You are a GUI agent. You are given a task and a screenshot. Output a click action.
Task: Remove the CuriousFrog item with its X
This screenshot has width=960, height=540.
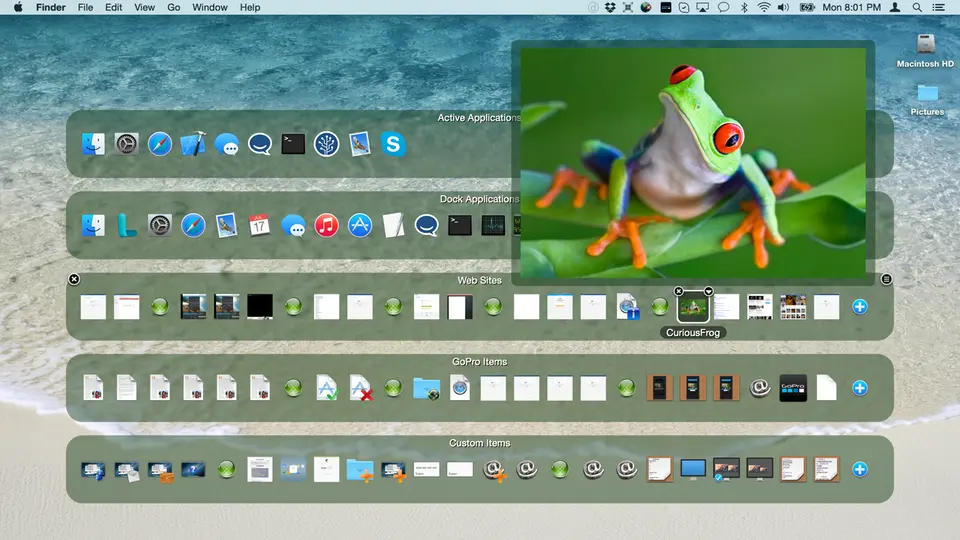tap(678, 291)
